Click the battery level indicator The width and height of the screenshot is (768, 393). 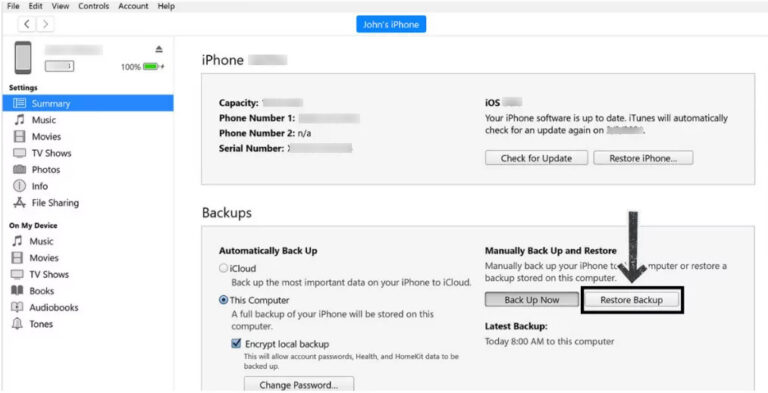click(151, 67)
